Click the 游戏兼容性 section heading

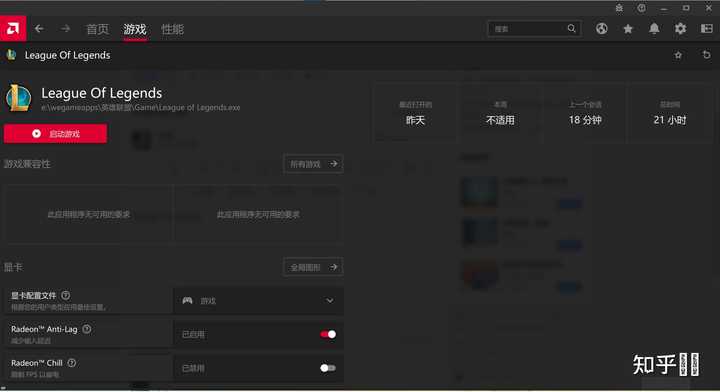[27, 164]
